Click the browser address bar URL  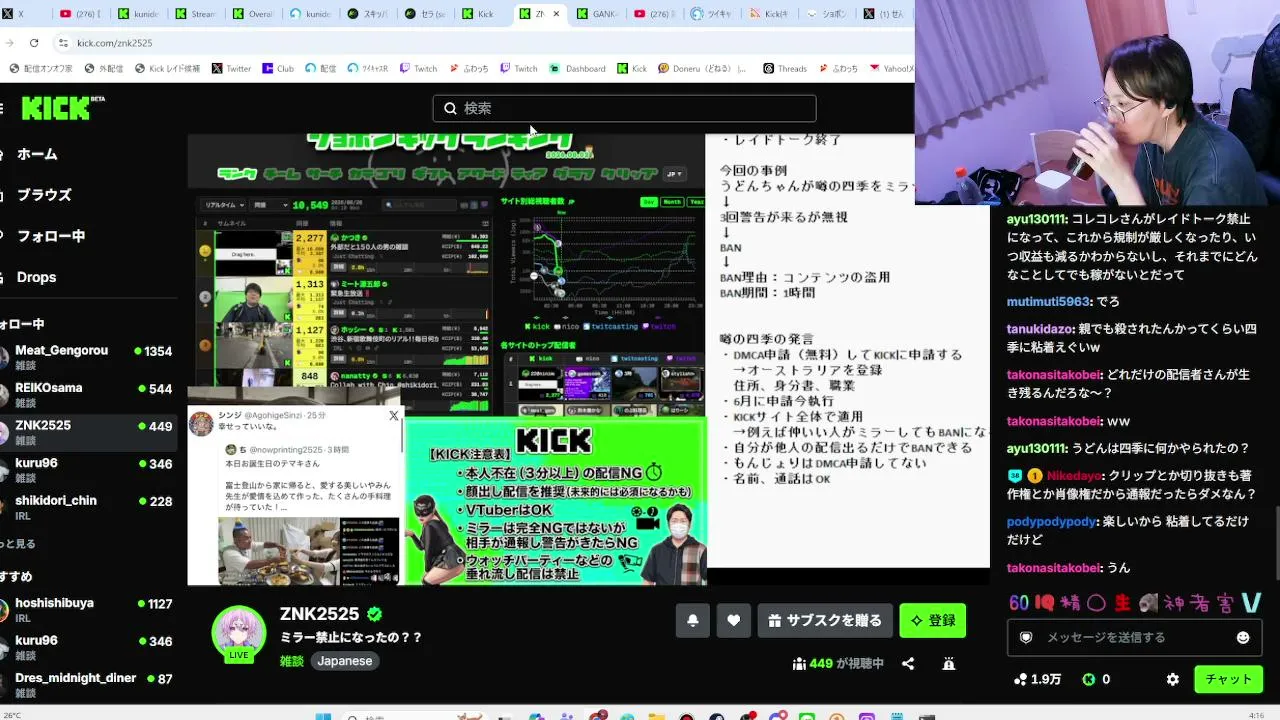coord(115,43)
